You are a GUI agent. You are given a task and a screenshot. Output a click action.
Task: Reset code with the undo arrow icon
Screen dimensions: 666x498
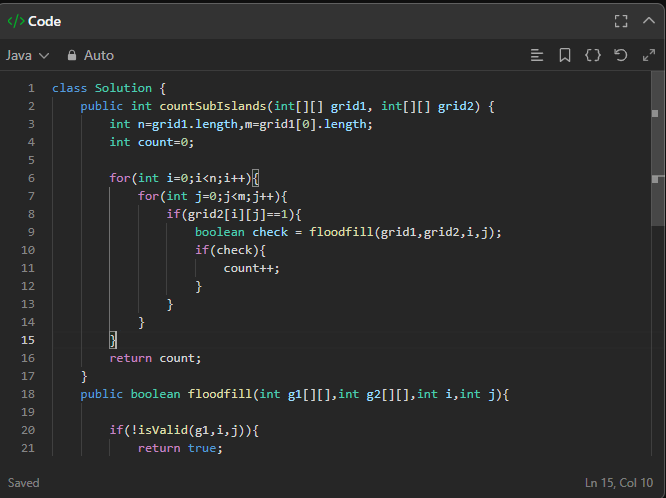tap(621, 55)
